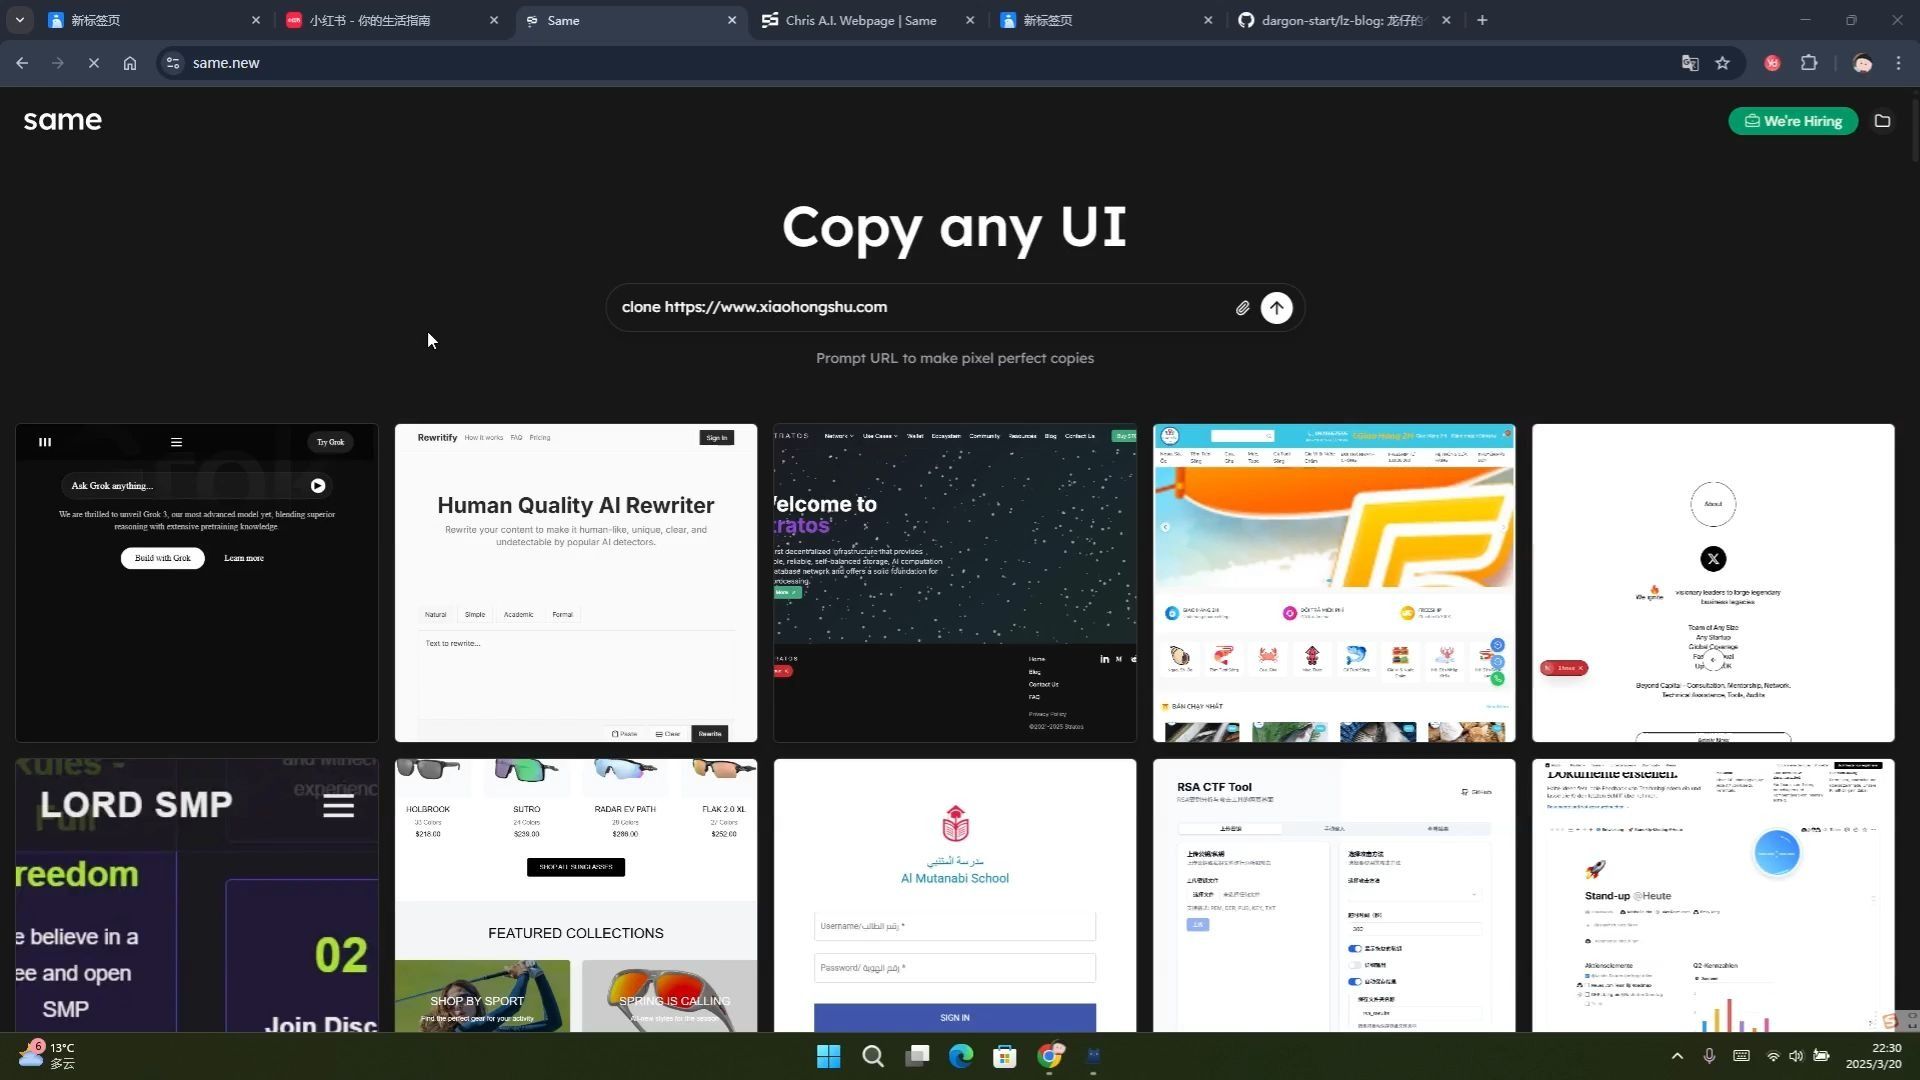Open Windows taskbar search
The image size is (1920, 1080).
click(x=873, y=1056)
